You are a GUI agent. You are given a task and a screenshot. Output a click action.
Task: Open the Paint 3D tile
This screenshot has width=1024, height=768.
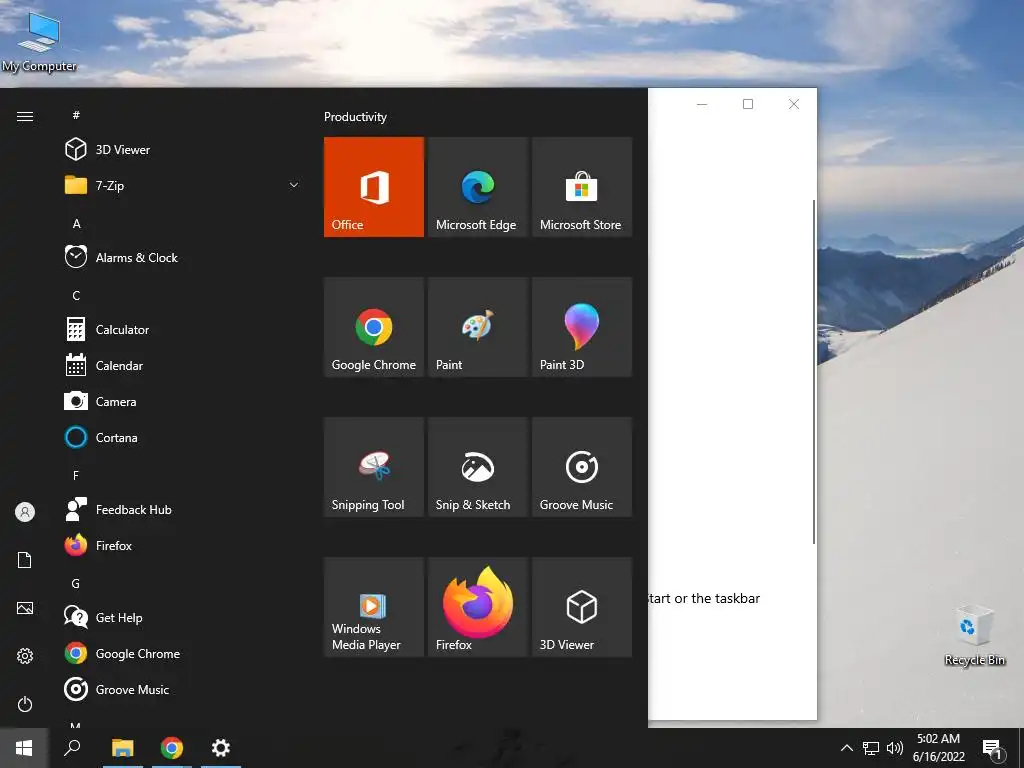point(582,327)
